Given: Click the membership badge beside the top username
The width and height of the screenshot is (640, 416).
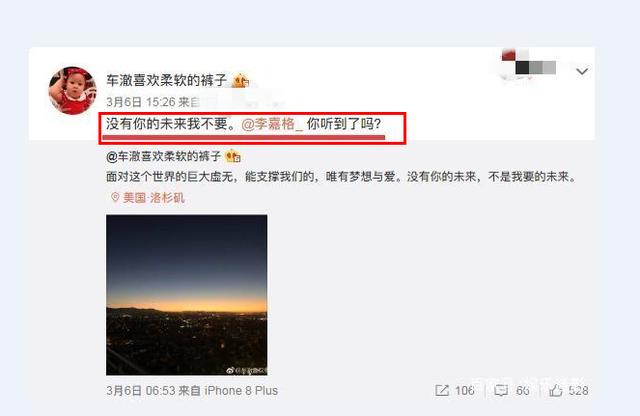Looking at the screenshot, I should [x=240, y=80].
